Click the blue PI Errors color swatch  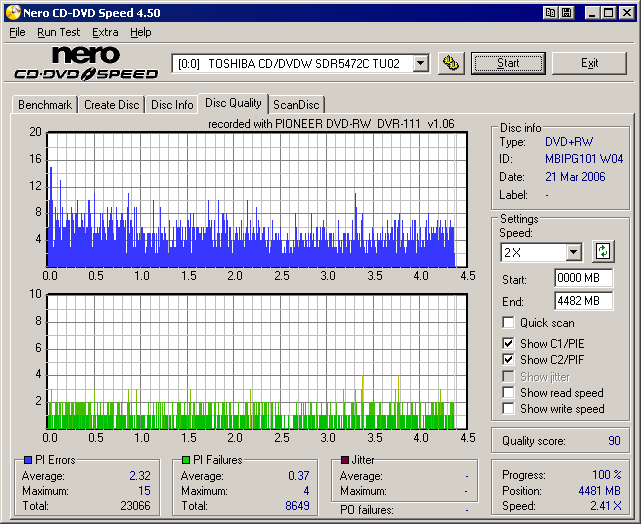point(28,461)
